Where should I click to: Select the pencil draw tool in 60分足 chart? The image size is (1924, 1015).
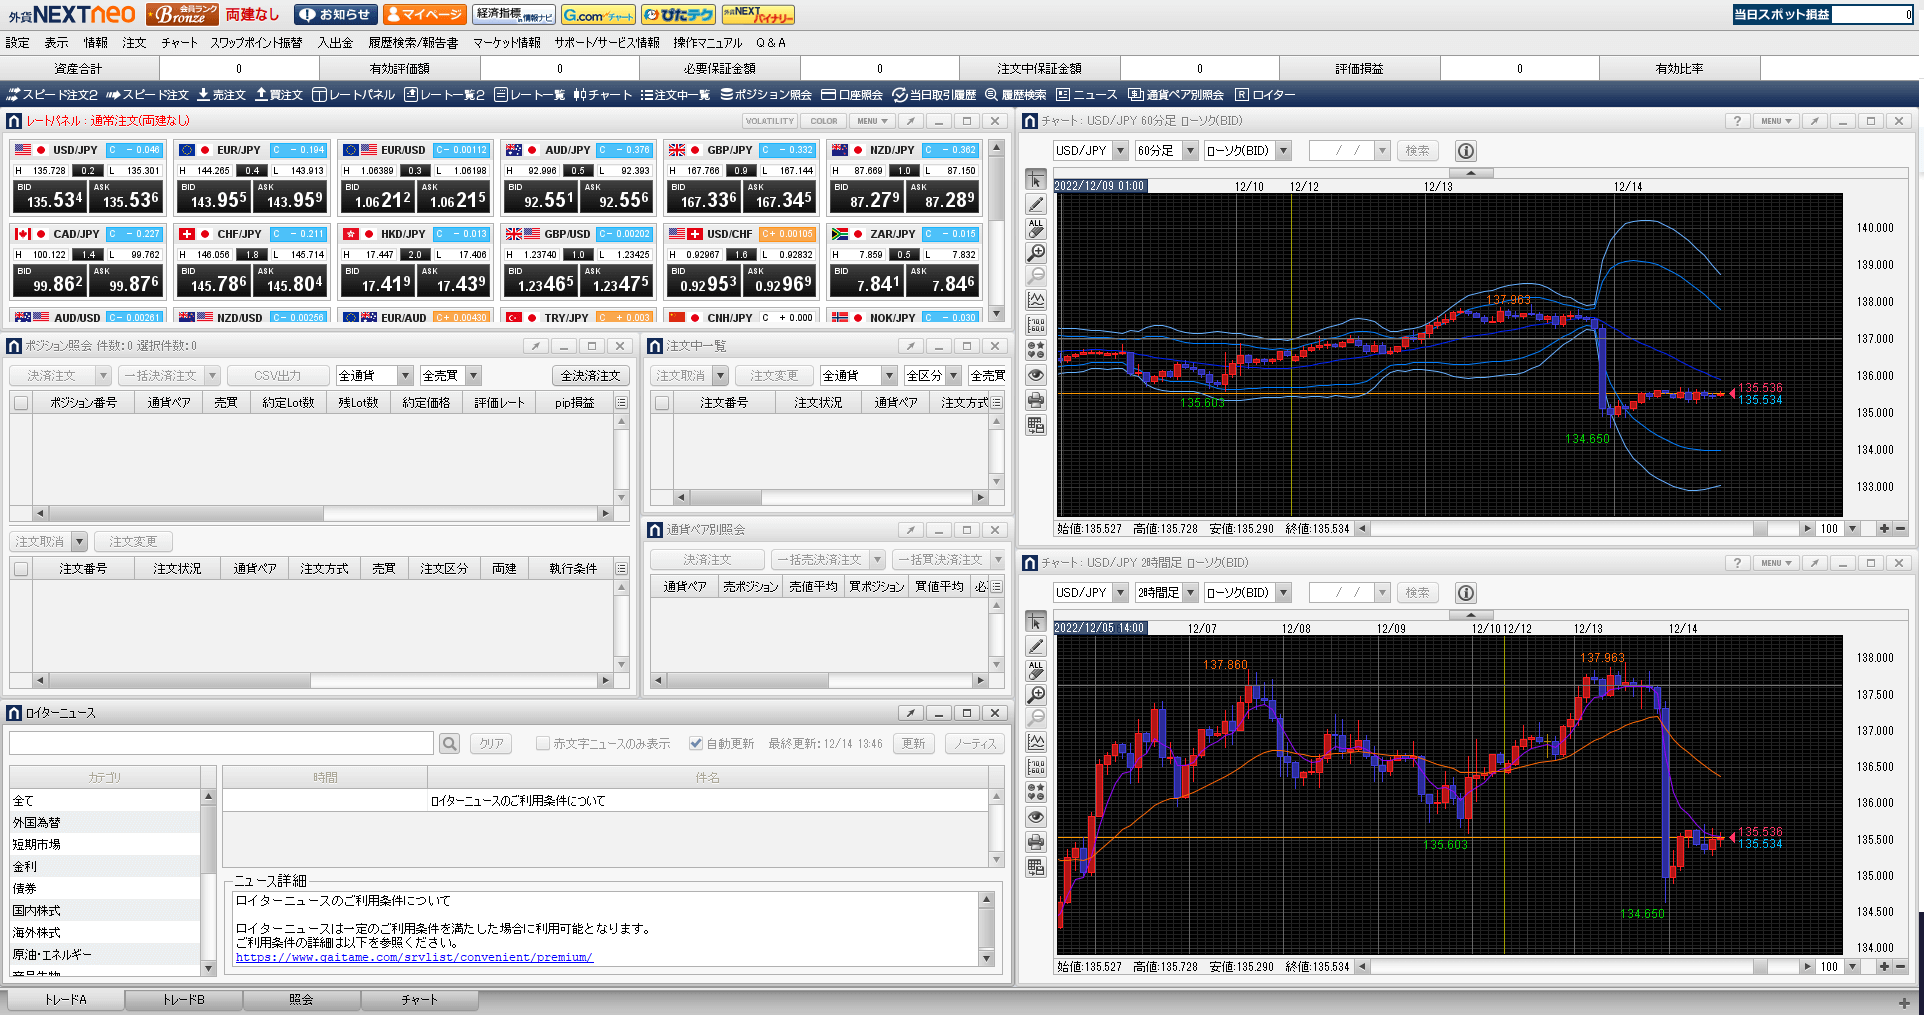[x=1036, y=204]
